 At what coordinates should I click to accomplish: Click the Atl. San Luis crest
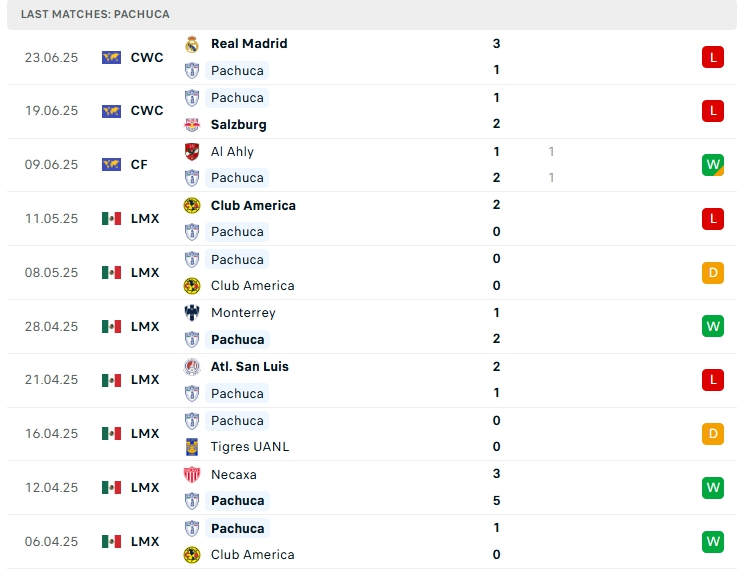click(x=192, y=367)
